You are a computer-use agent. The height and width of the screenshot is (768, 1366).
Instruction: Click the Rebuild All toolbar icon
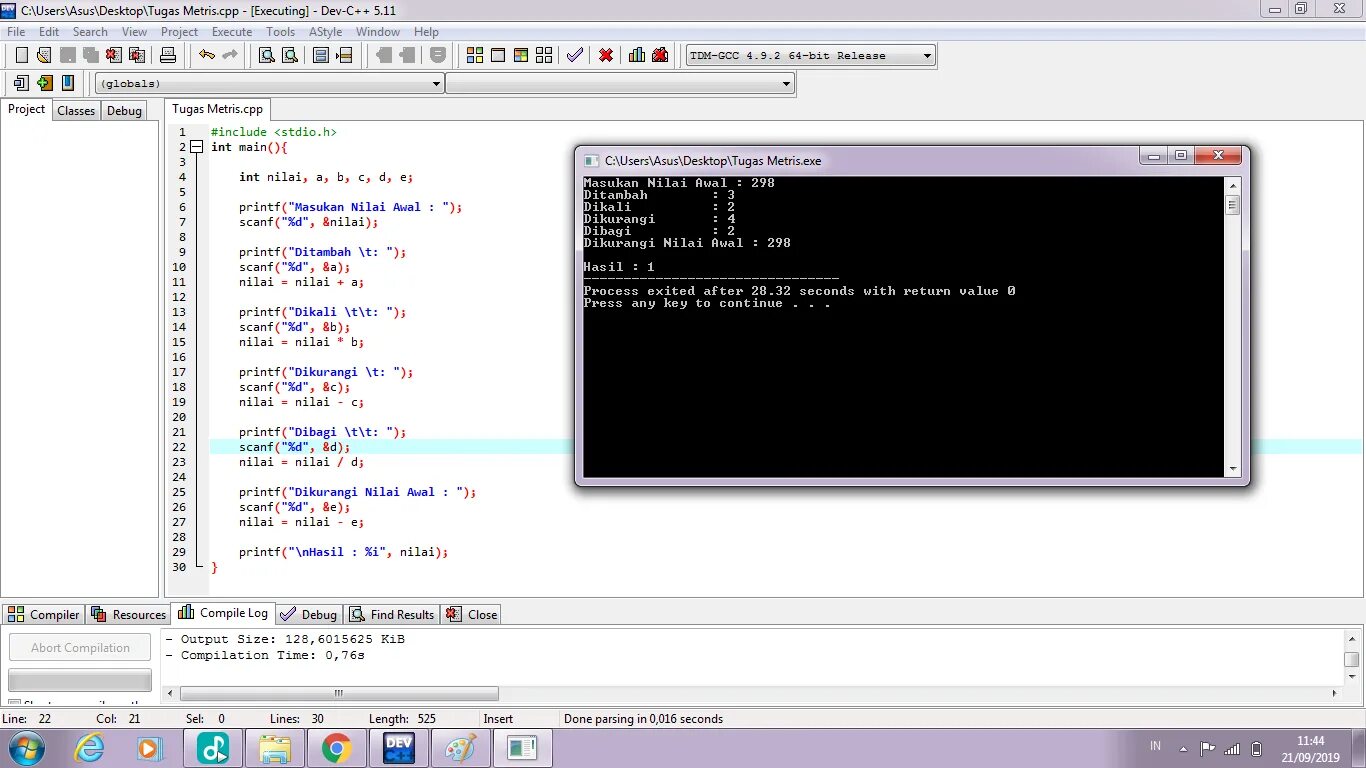tap(544, 55)
